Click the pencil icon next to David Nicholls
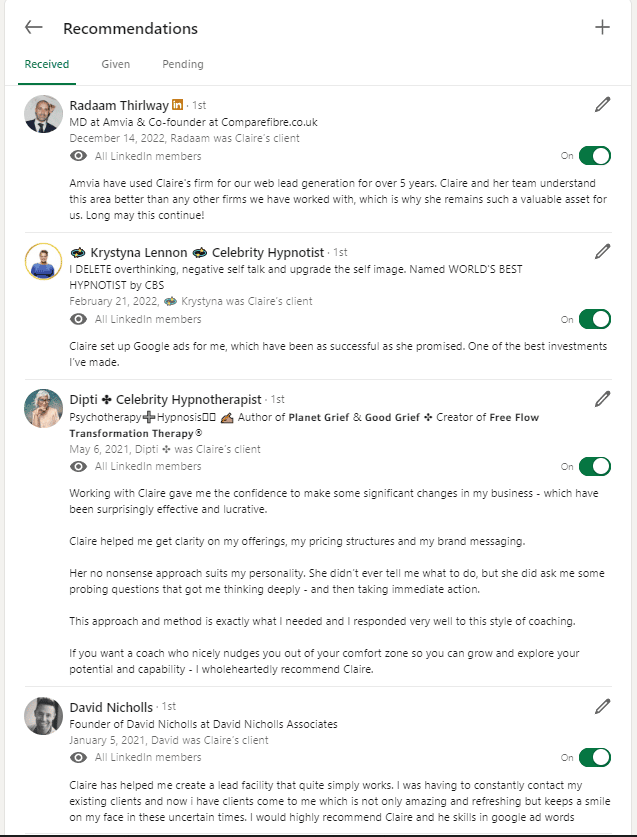This screenshot has width=637, height=837. [602, 706]
